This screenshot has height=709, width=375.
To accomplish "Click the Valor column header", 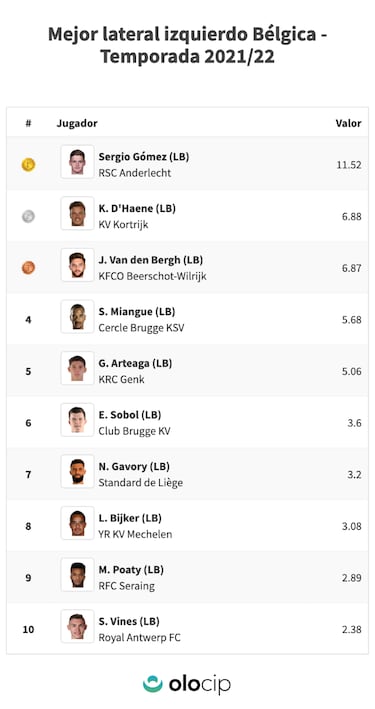I will pos(348,123).
